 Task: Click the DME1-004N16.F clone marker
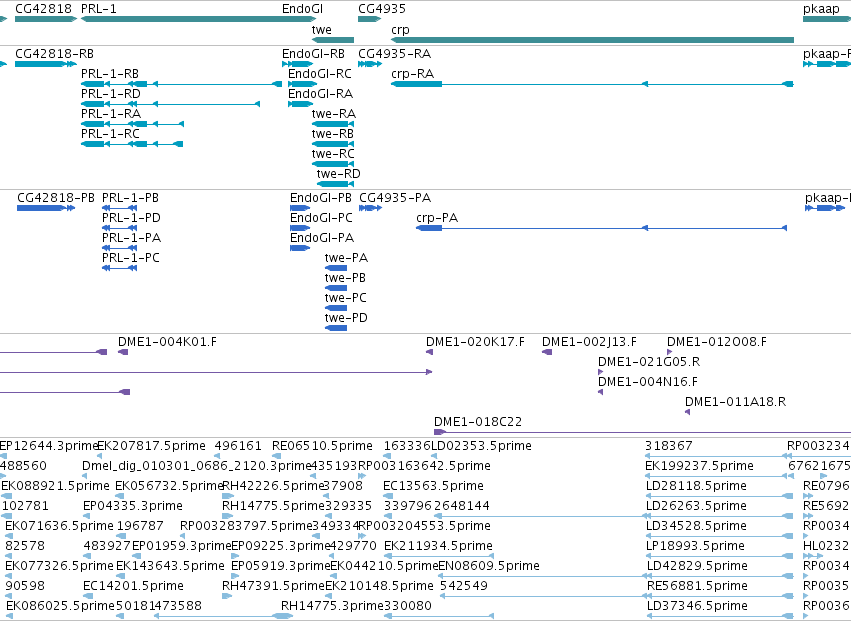[601, 392]
